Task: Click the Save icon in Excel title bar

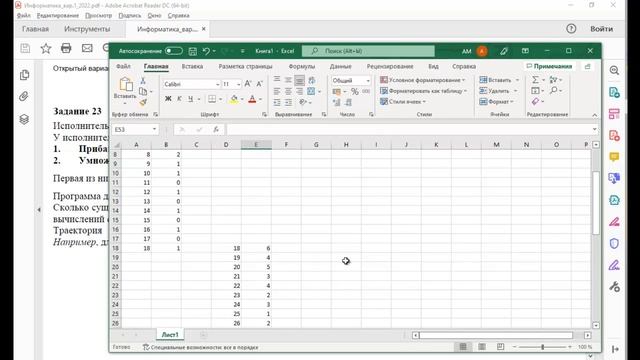Action: [193, 51]
